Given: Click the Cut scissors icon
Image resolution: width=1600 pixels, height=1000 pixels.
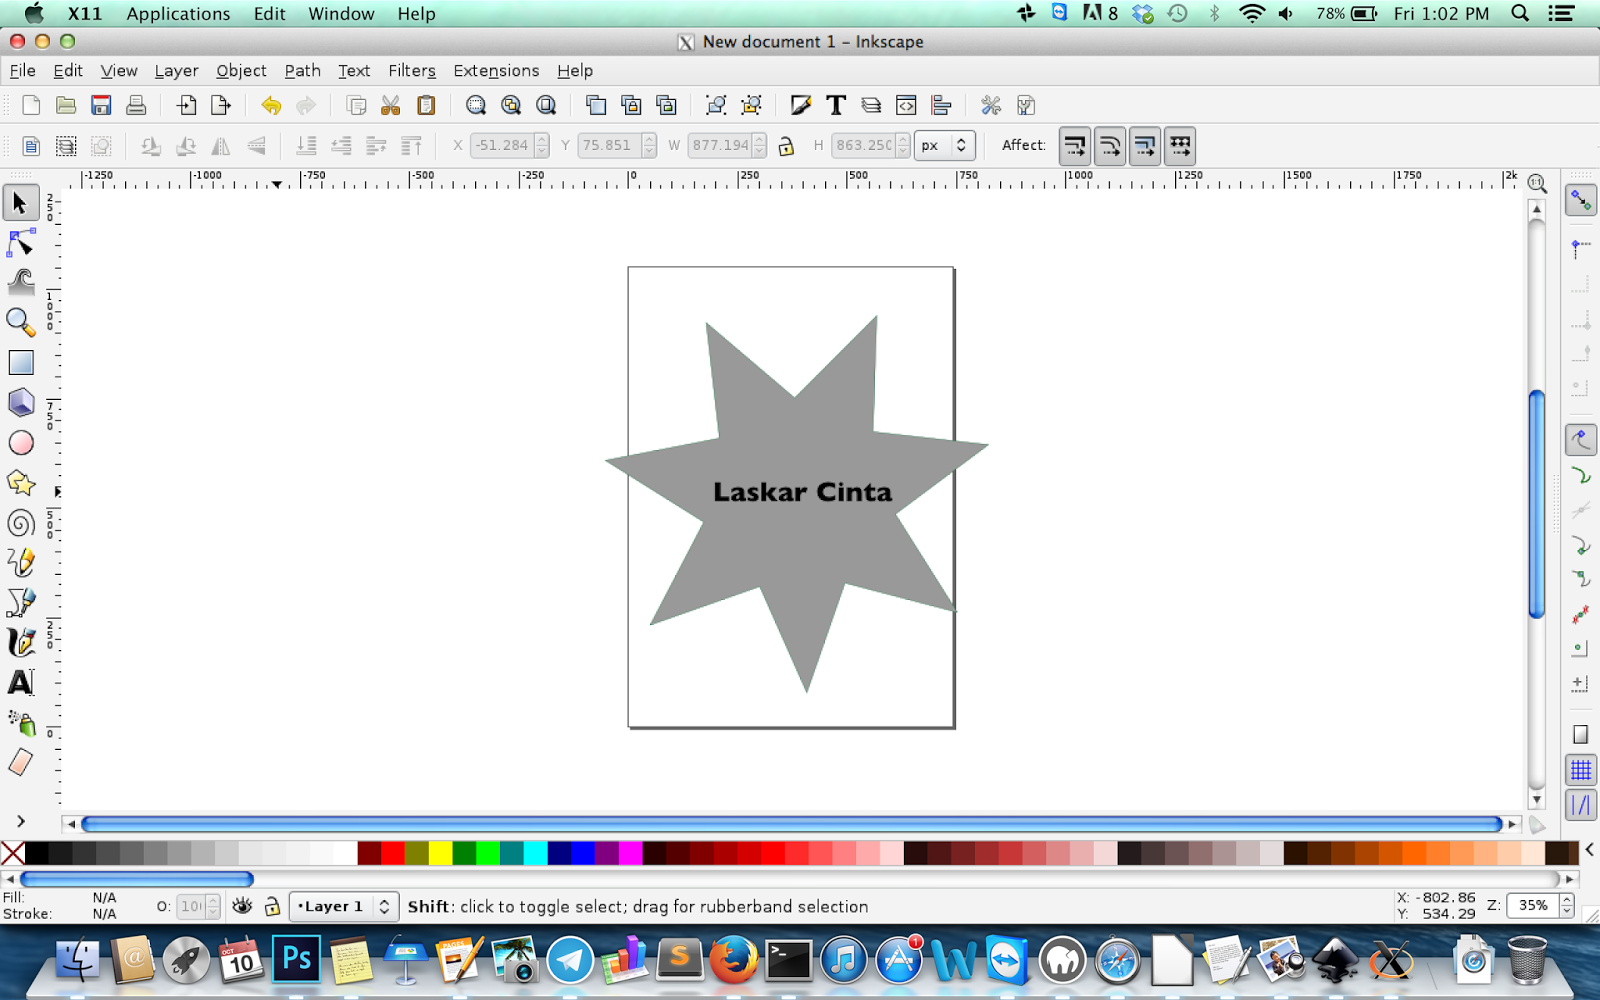Looking at the screenshot, I should (x=391, y=105).
